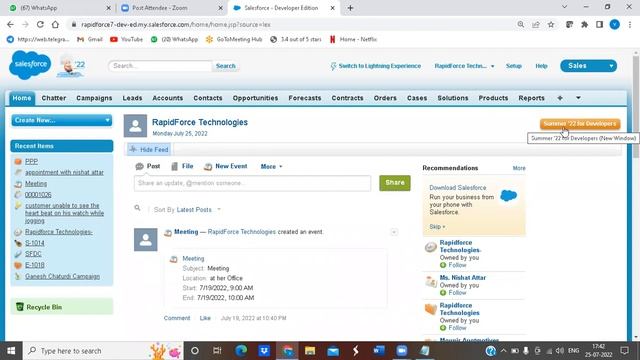Toggle Hide Feed

coord(149,150)
